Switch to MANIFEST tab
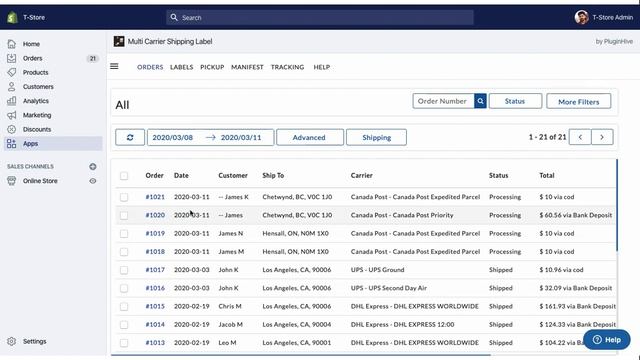The width and height of the screenshot is (640, 360). 247,67
